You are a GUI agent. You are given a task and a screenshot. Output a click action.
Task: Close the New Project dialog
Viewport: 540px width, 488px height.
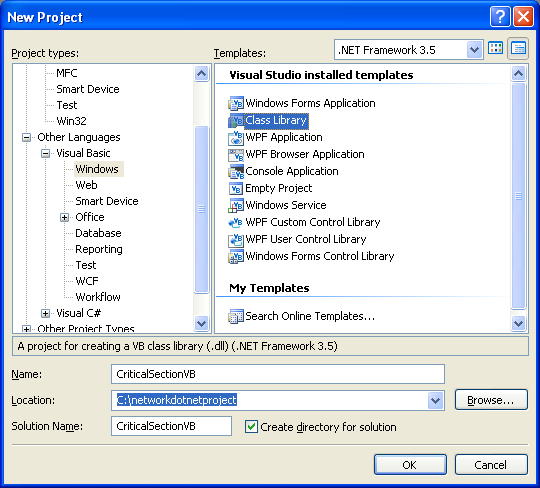coord(523,16)
